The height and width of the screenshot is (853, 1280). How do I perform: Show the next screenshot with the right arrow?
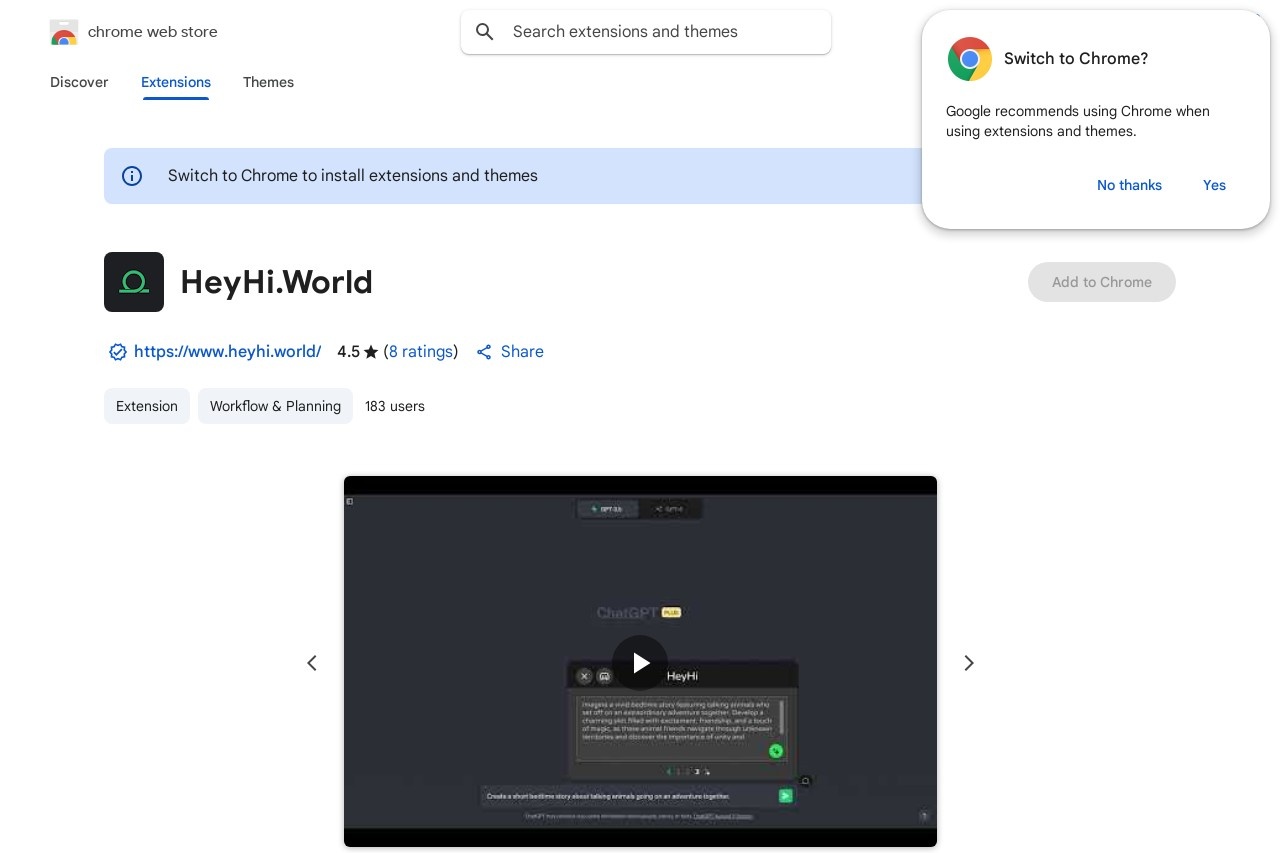coord(968,663)
